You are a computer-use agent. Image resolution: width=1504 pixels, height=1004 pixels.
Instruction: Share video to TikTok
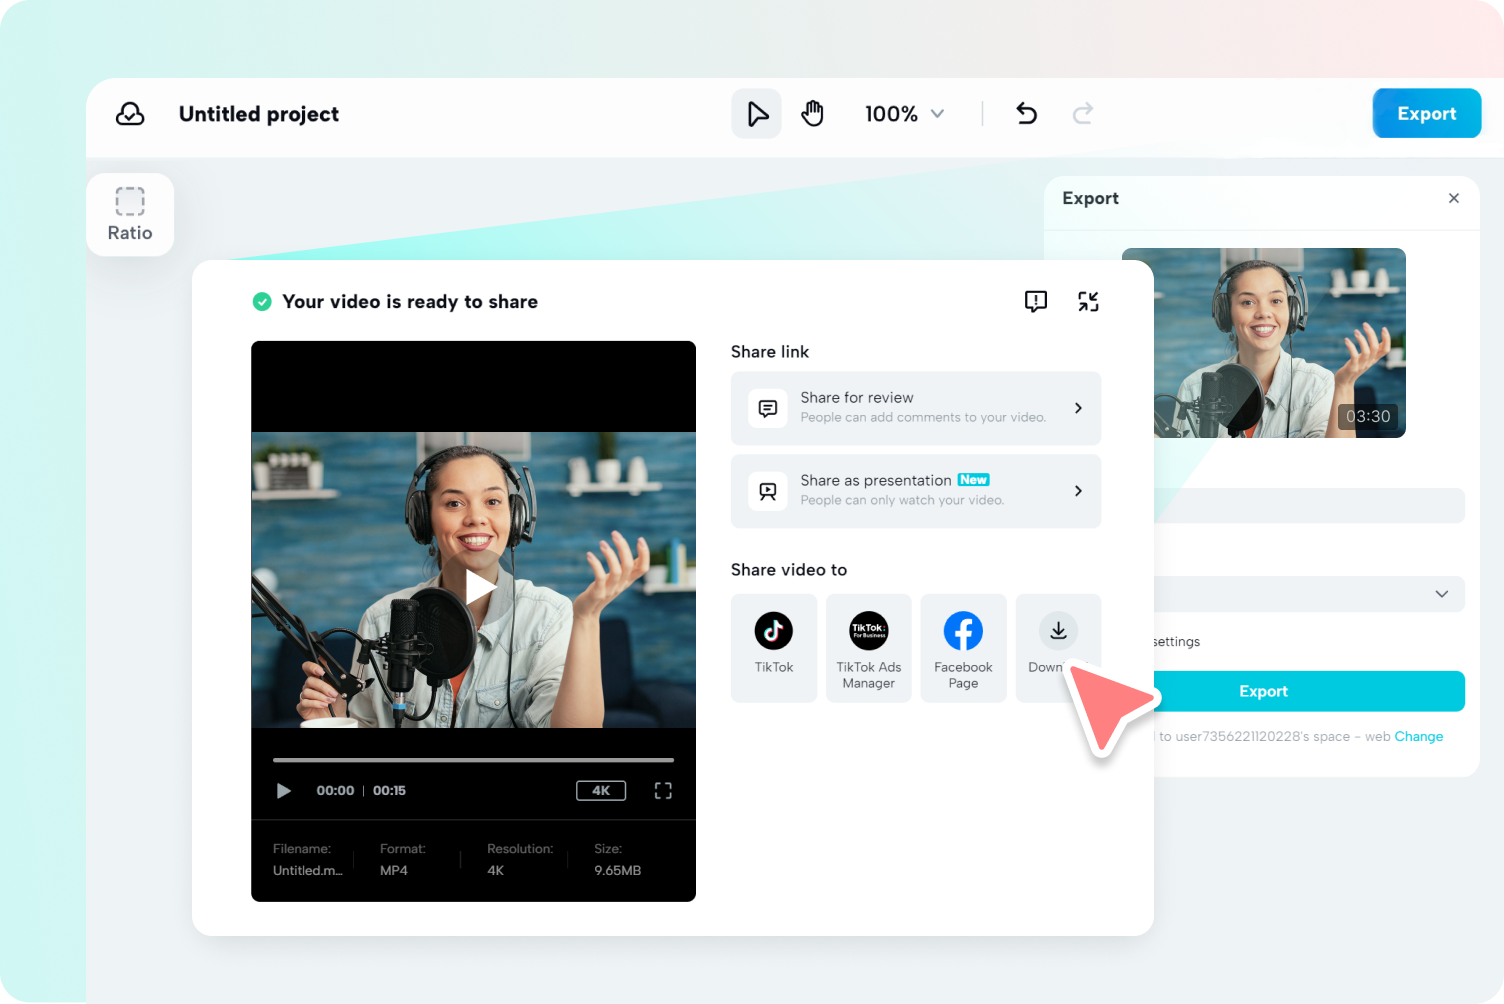774,648
